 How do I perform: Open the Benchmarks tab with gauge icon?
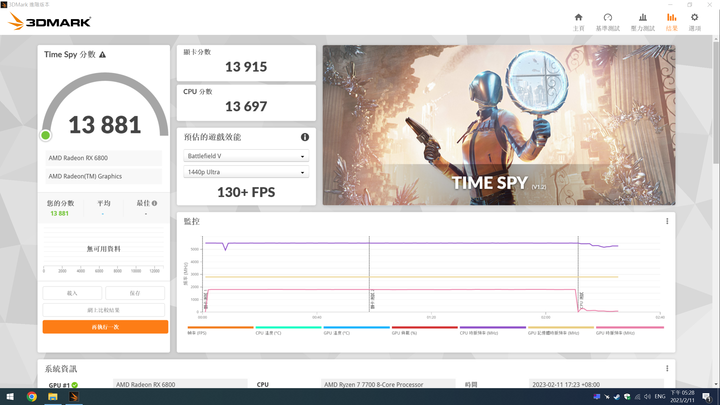[608, 22]
